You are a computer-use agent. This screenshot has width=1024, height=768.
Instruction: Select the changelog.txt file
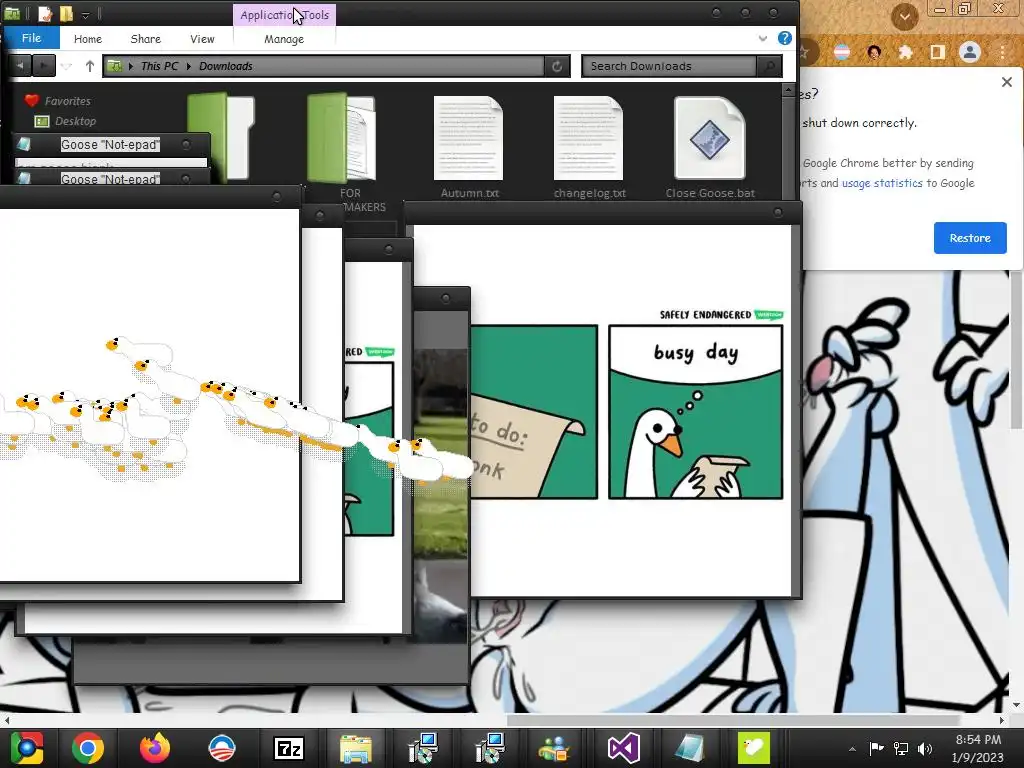[589, 147]
